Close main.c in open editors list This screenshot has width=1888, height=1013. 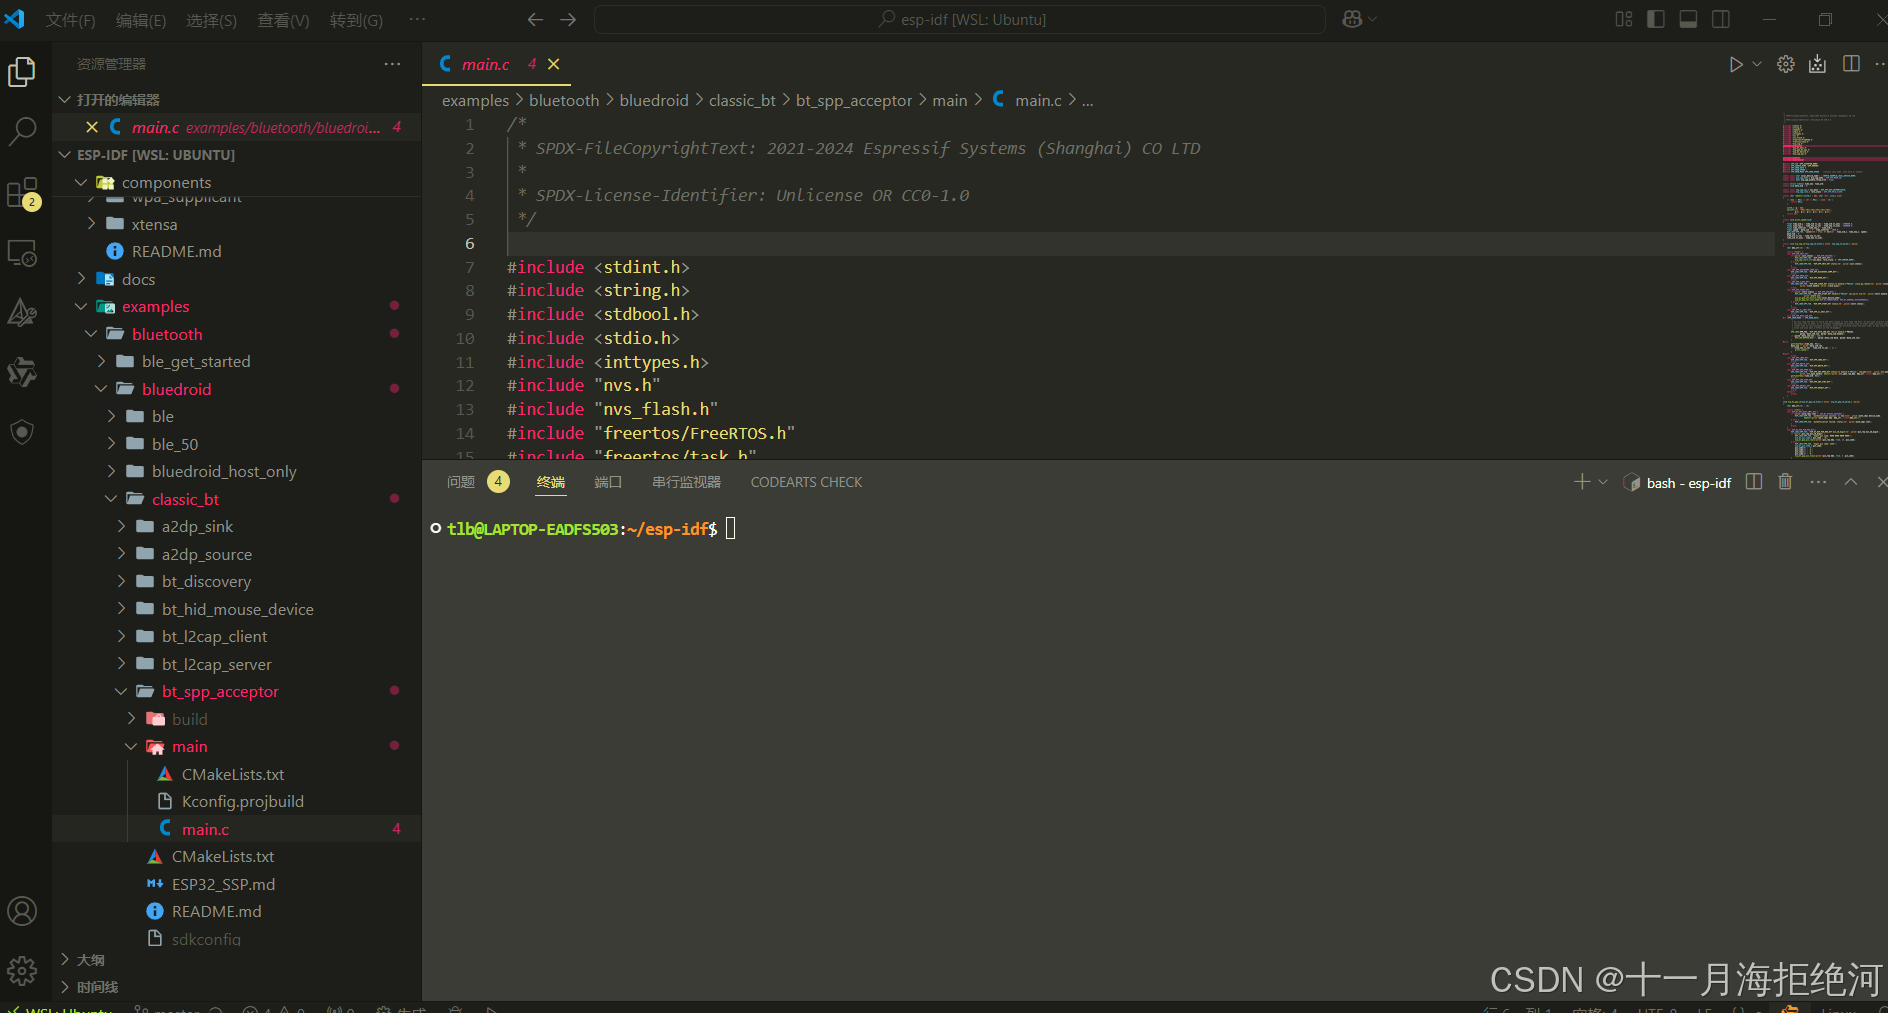92,127
